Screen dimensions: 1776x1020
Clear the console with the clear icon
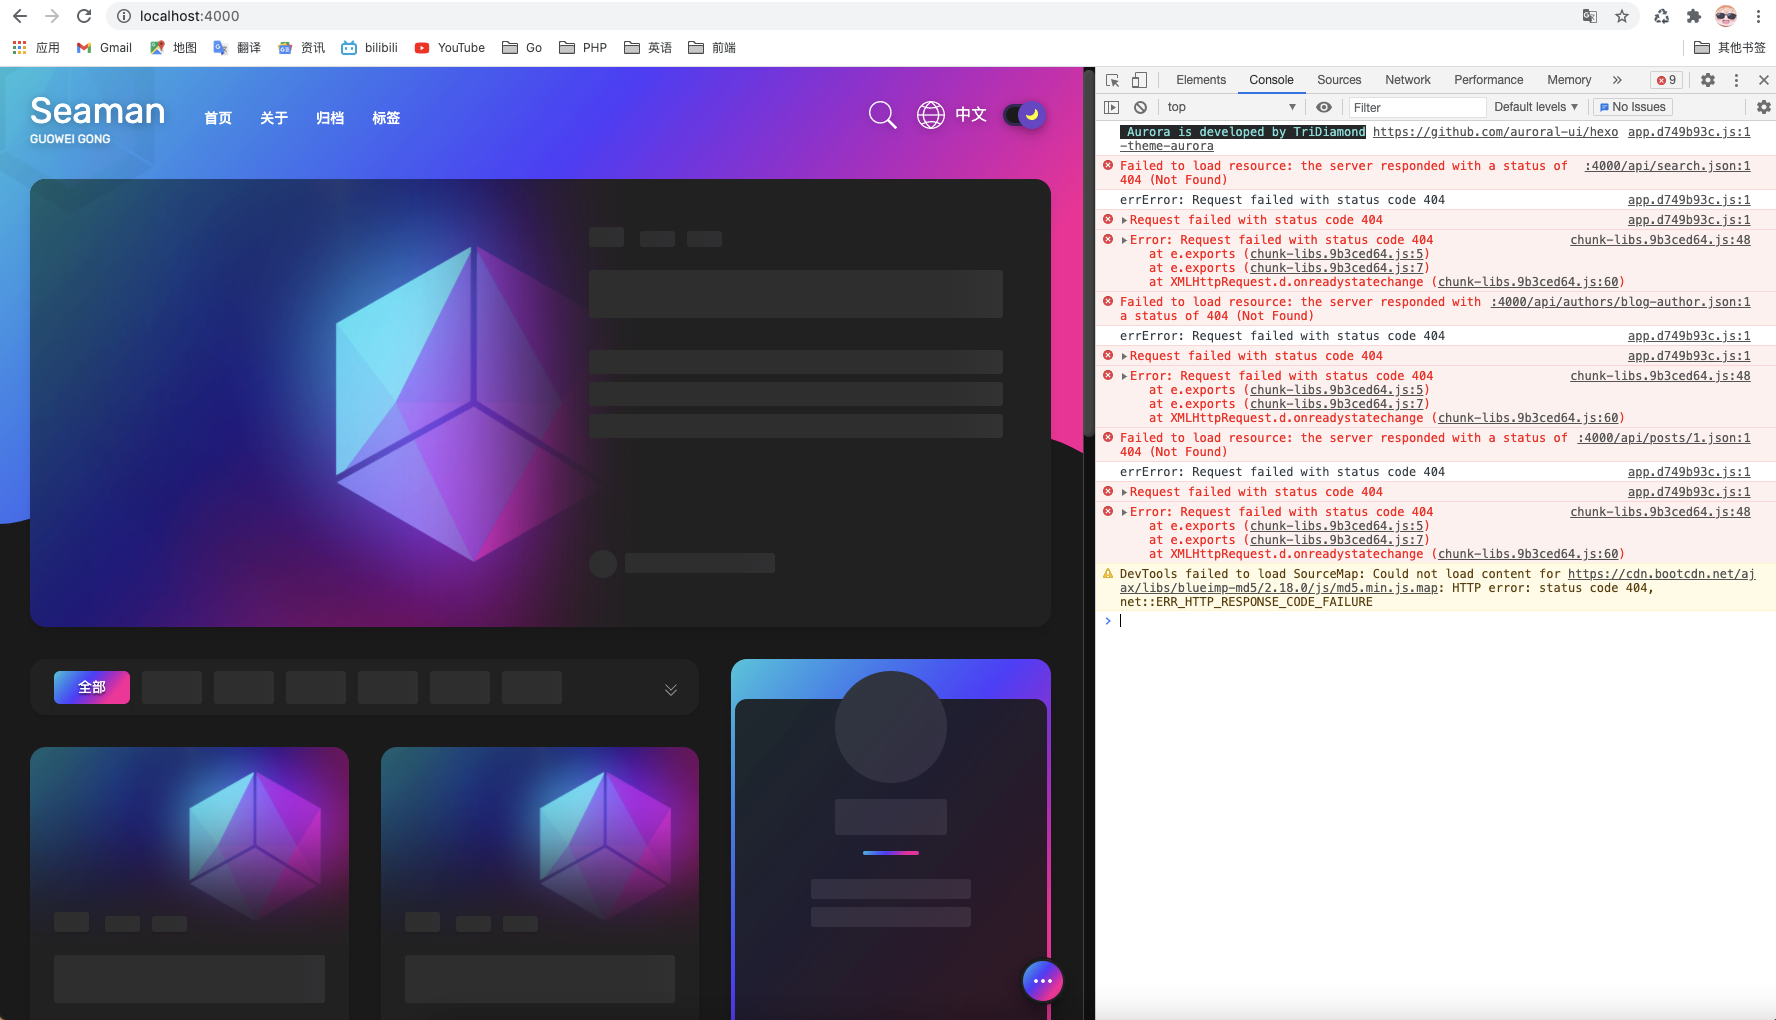click(x=1140, y=107)
